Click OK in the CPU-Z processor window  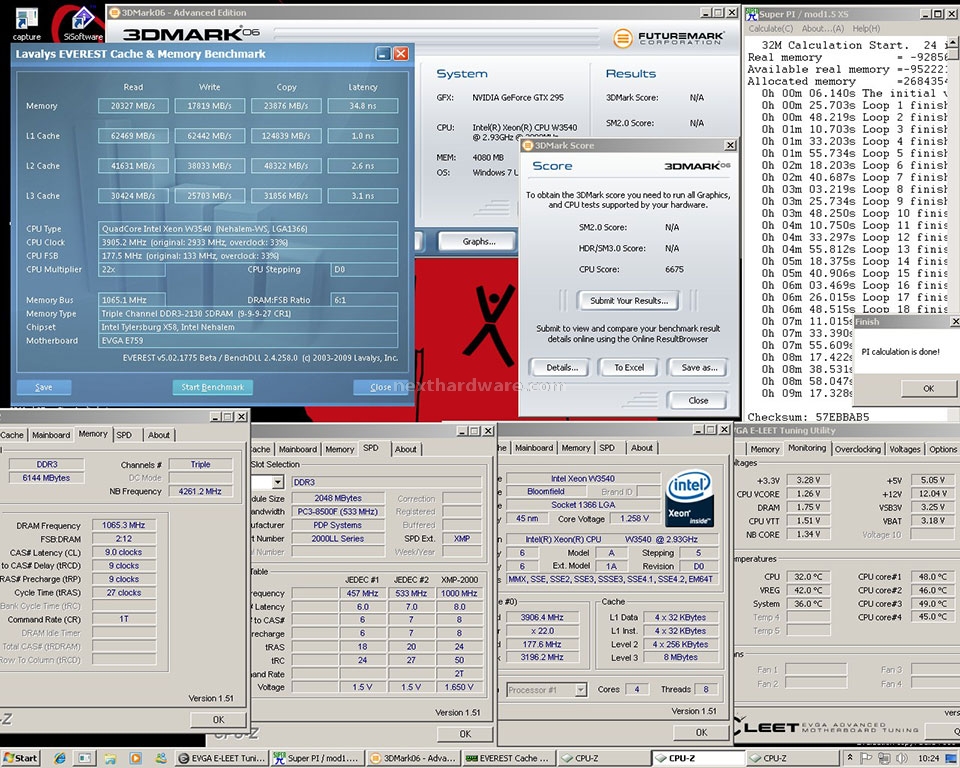(702, 732)
